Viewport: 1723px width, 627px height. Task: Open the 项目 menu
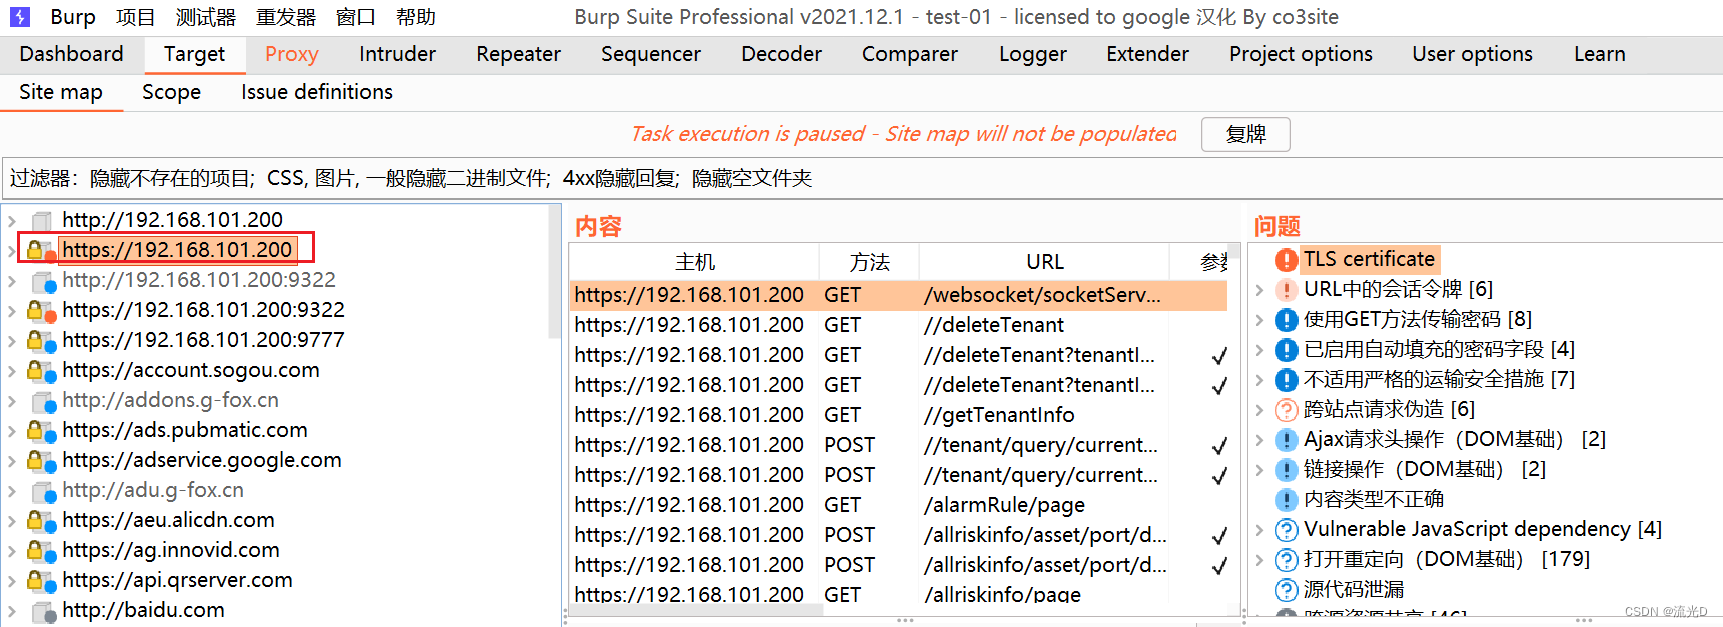(x=135, y=17)
